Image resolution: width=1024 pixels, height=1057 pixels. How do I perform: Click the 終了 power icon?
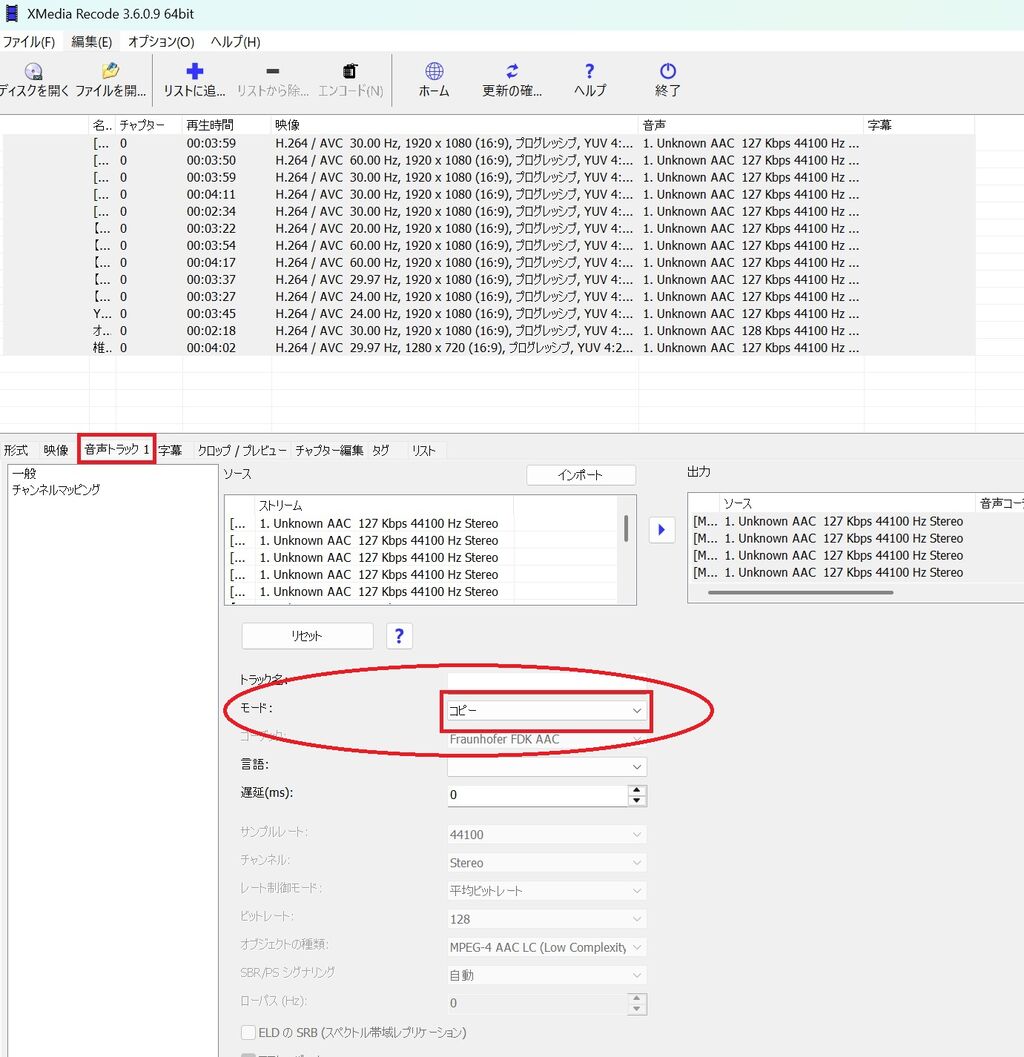coord(667,71)
